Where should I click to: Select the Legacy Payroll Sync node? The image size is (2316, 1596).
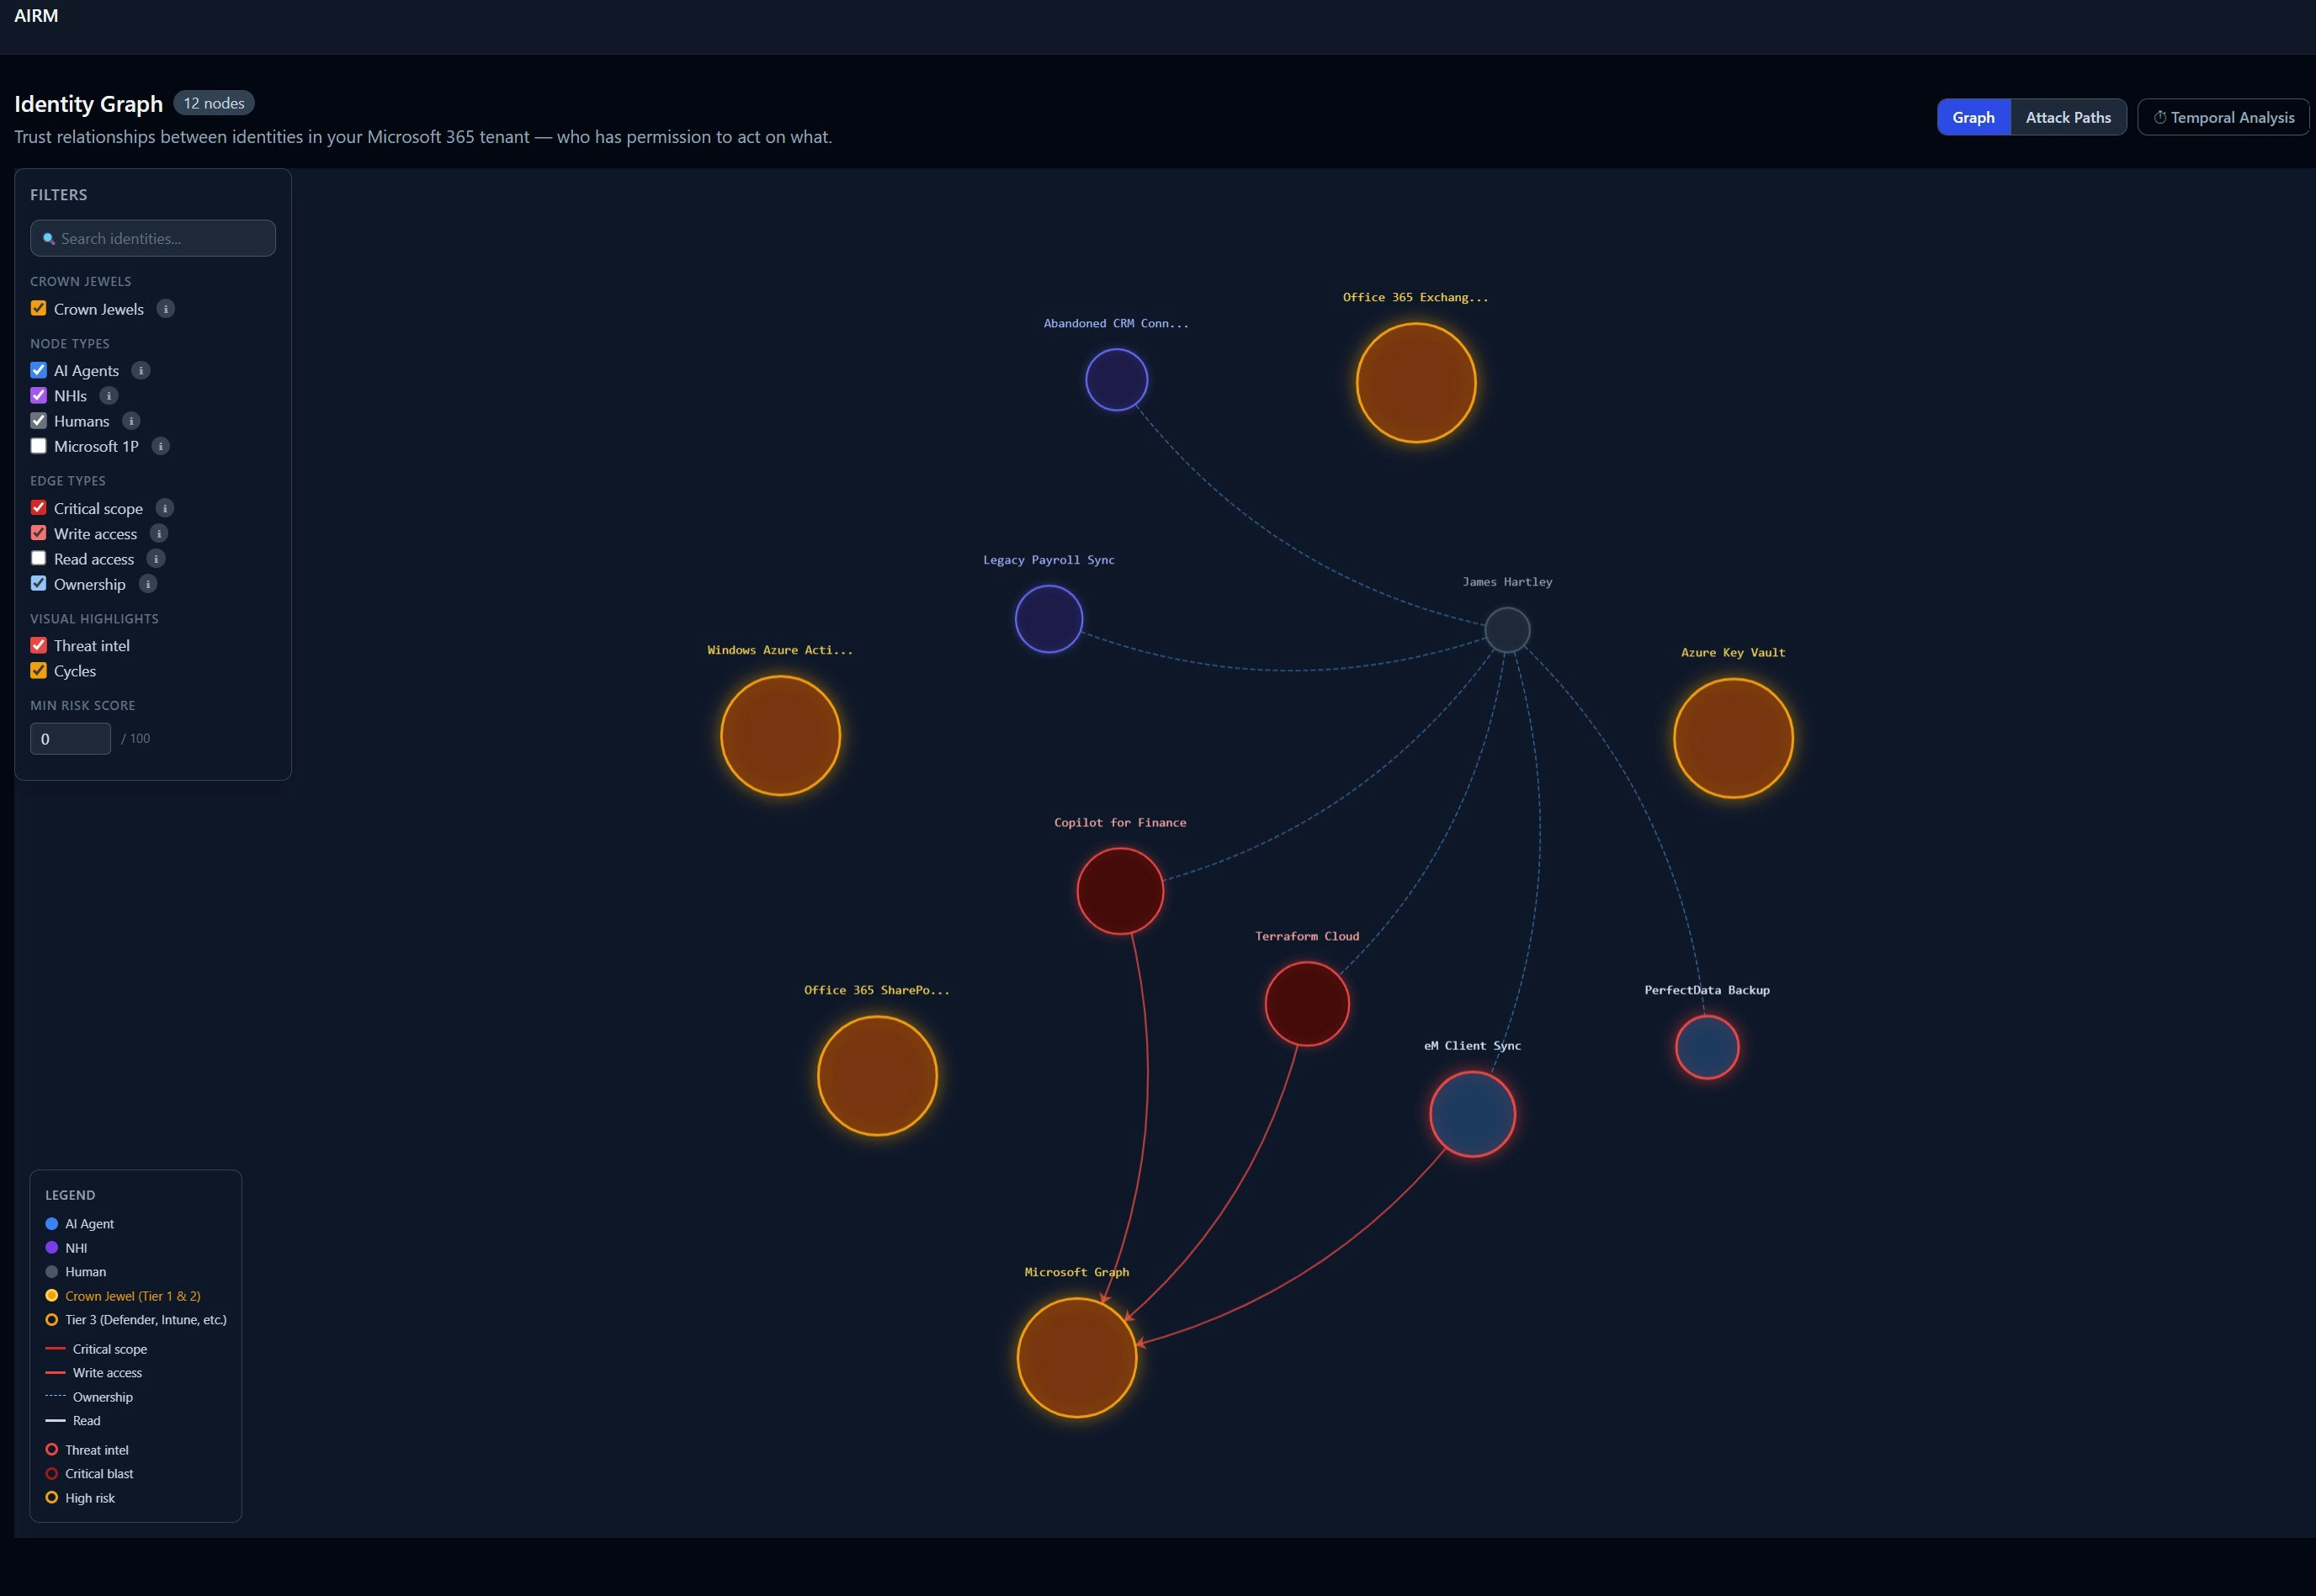(1048, 619)
